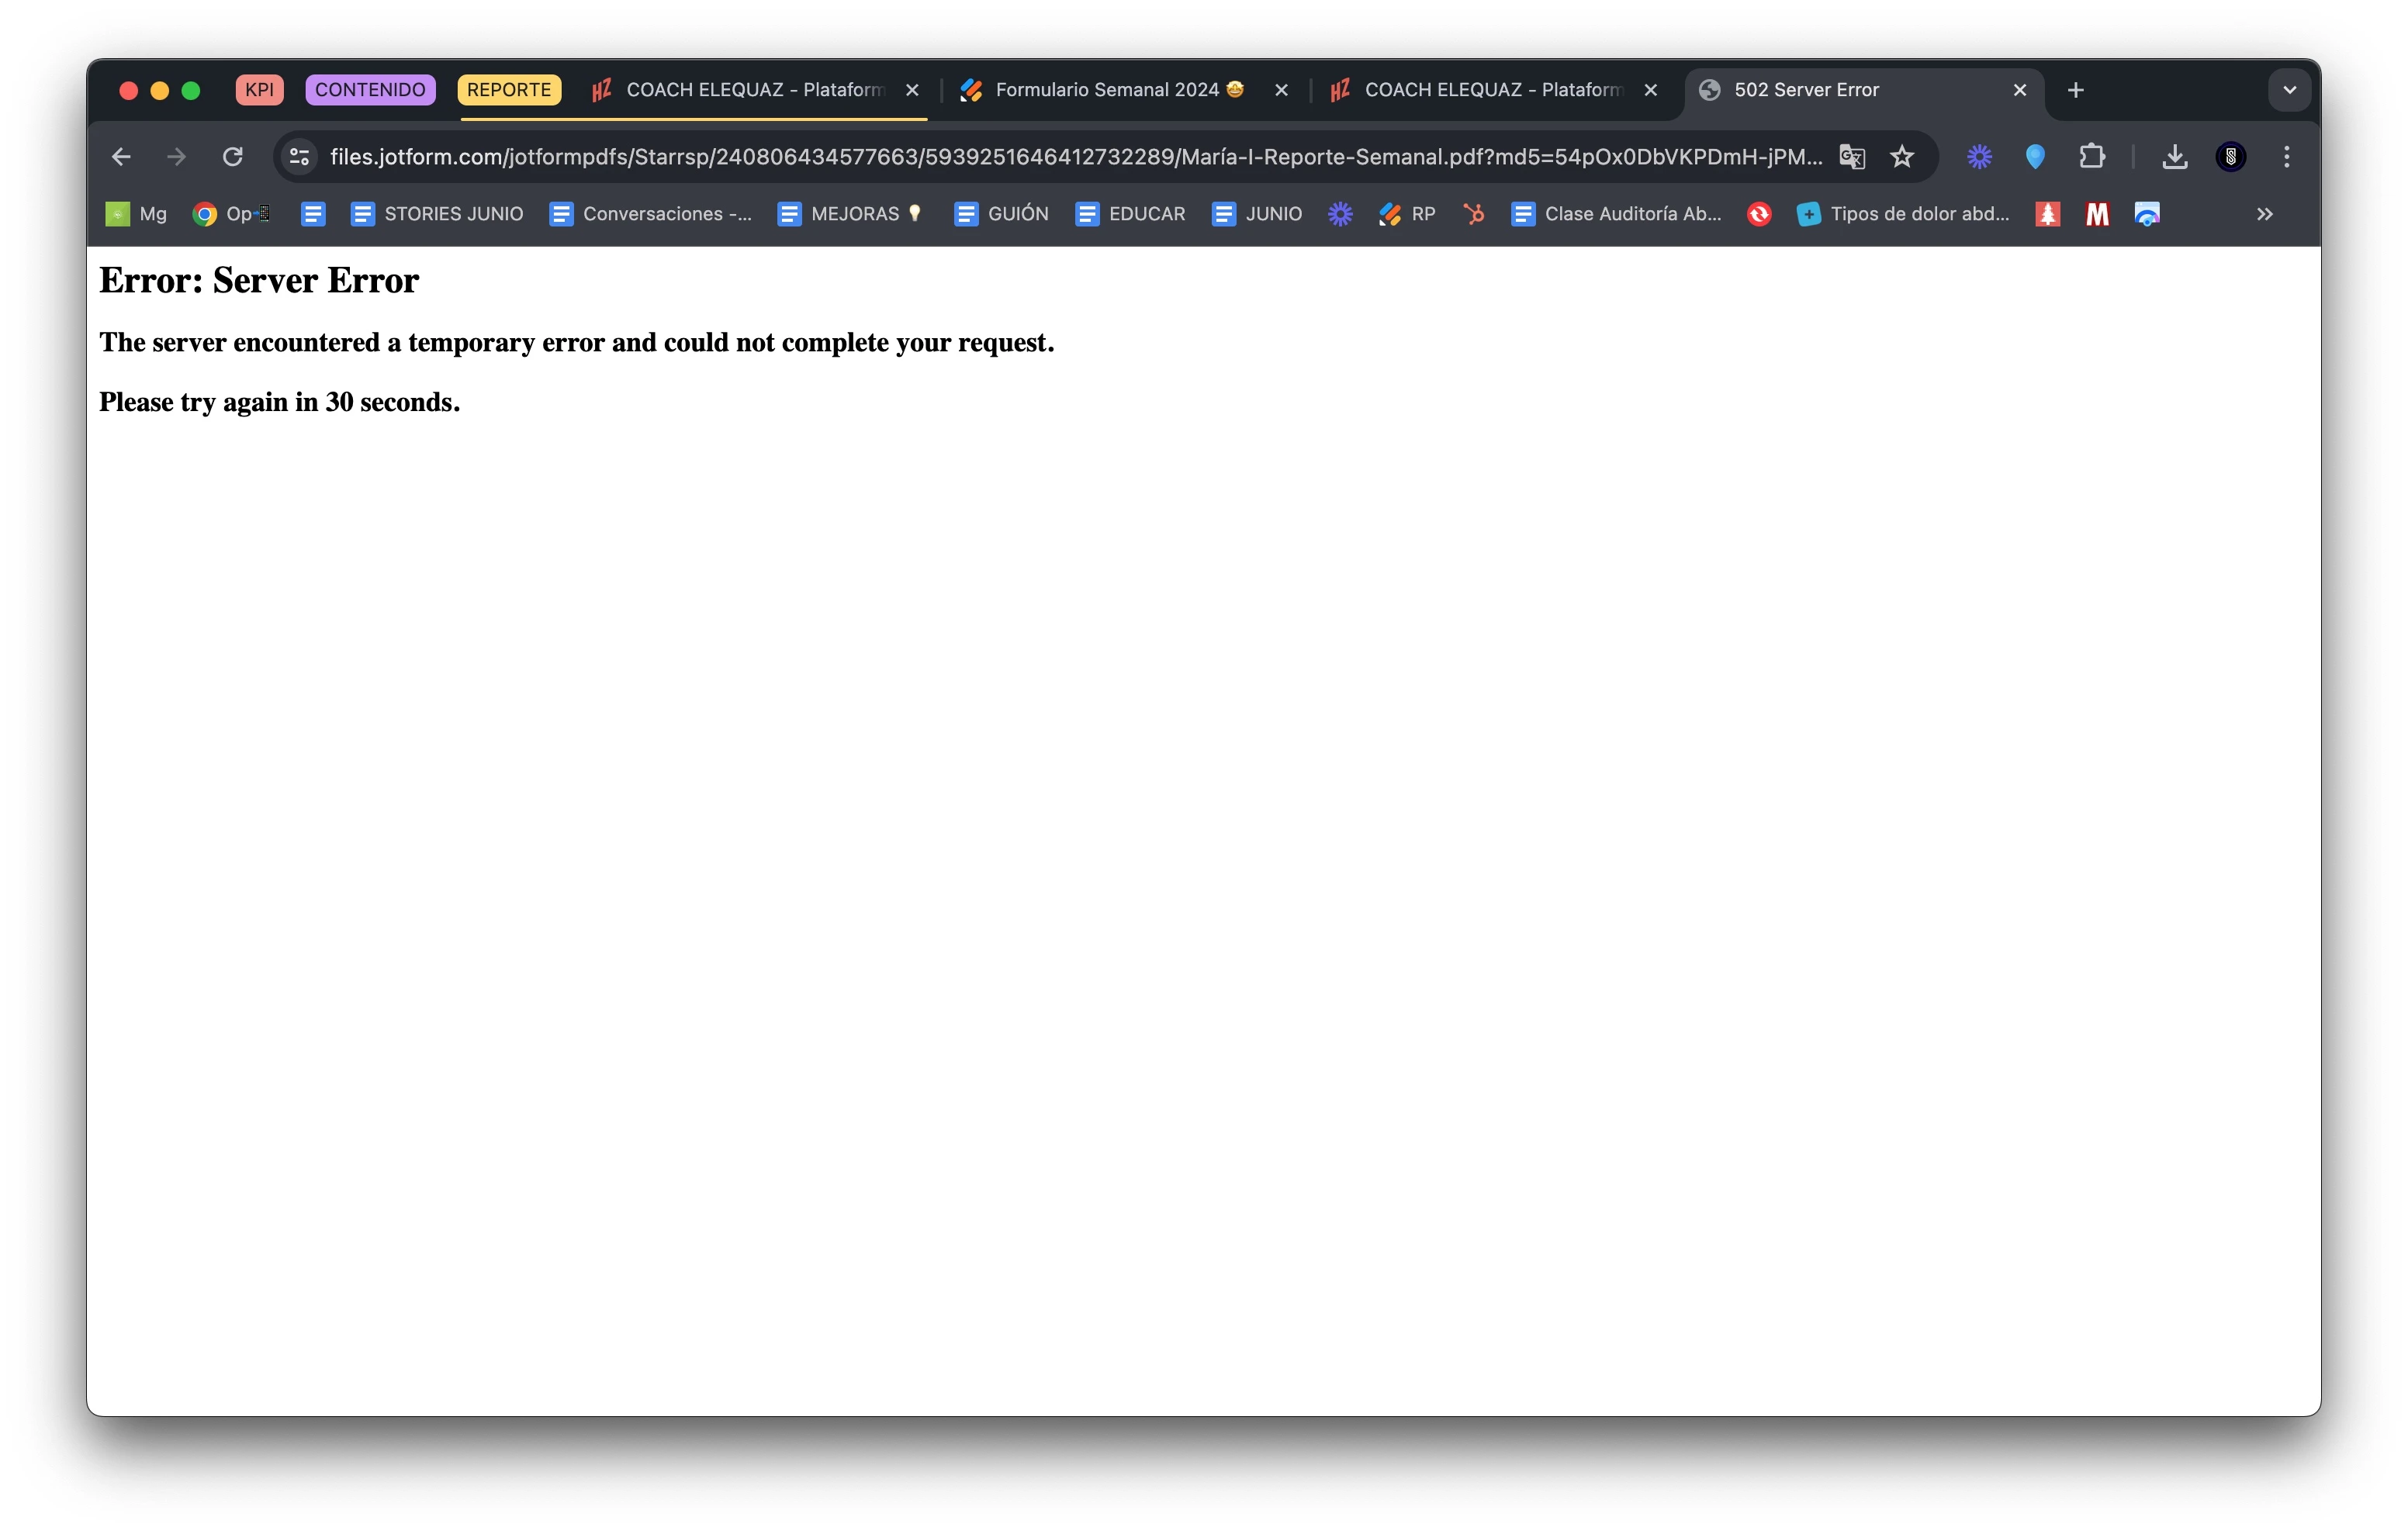The height and width of the screenshot is (1531, 2408).
Task: Bookmark this page with the star icon
Action: pos(1902,156)
